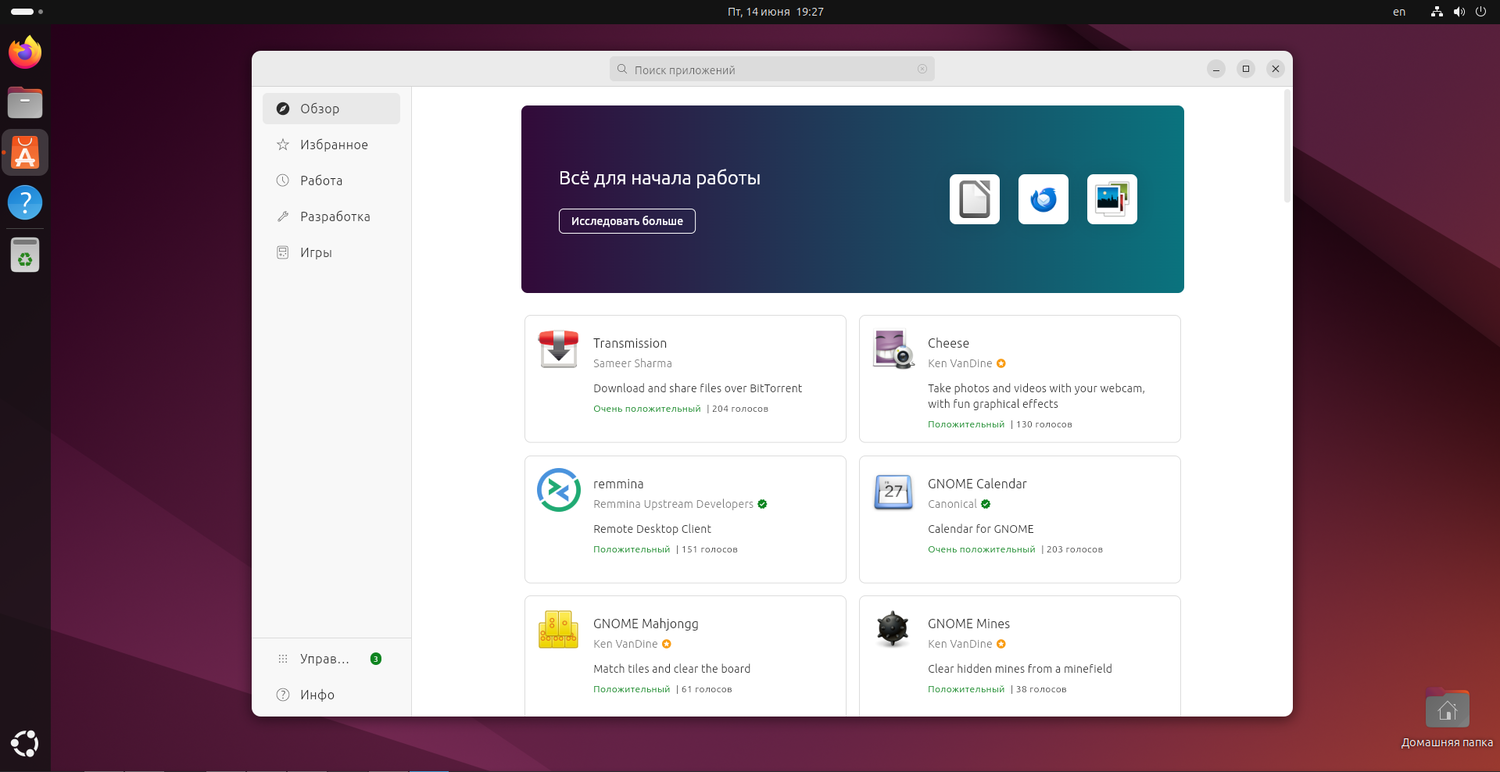Open the Избранное category
The image size is (1500, 772).
tap(331, 145)
